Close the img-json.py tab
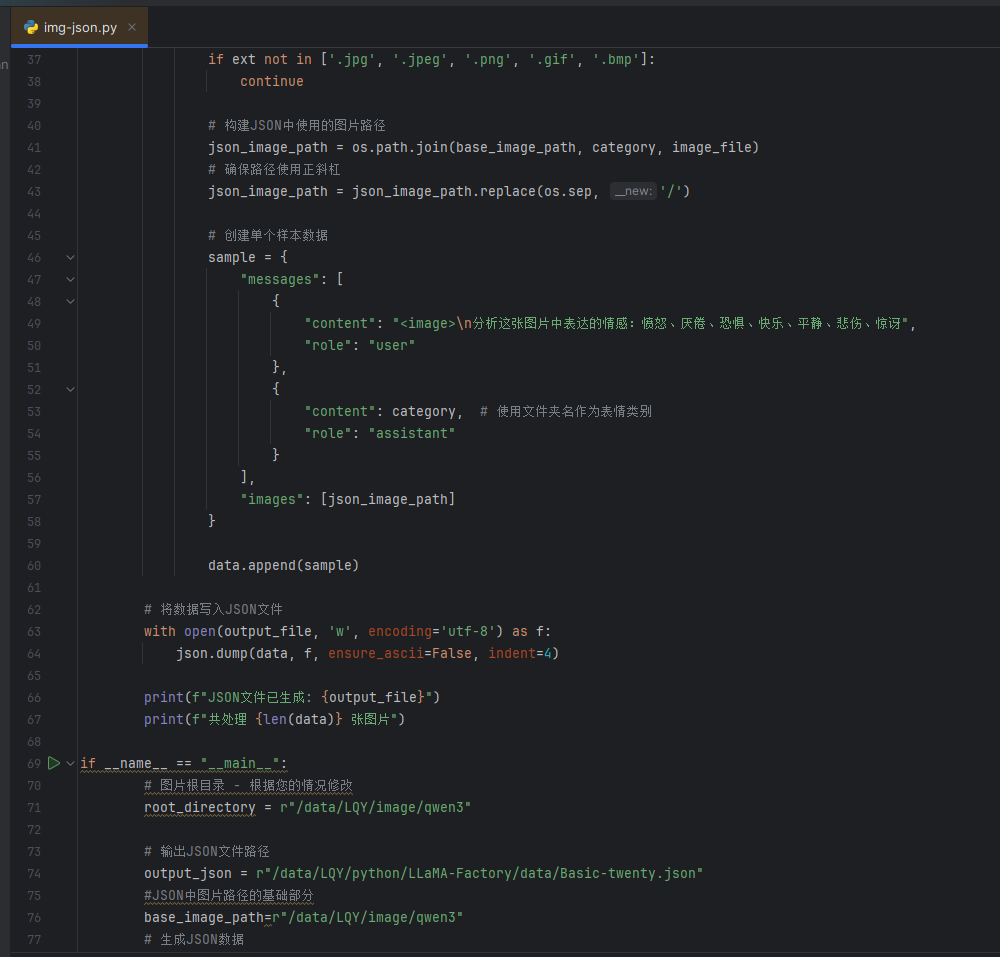The width and height of the screenshot is (1000, 957). point(132,27)
